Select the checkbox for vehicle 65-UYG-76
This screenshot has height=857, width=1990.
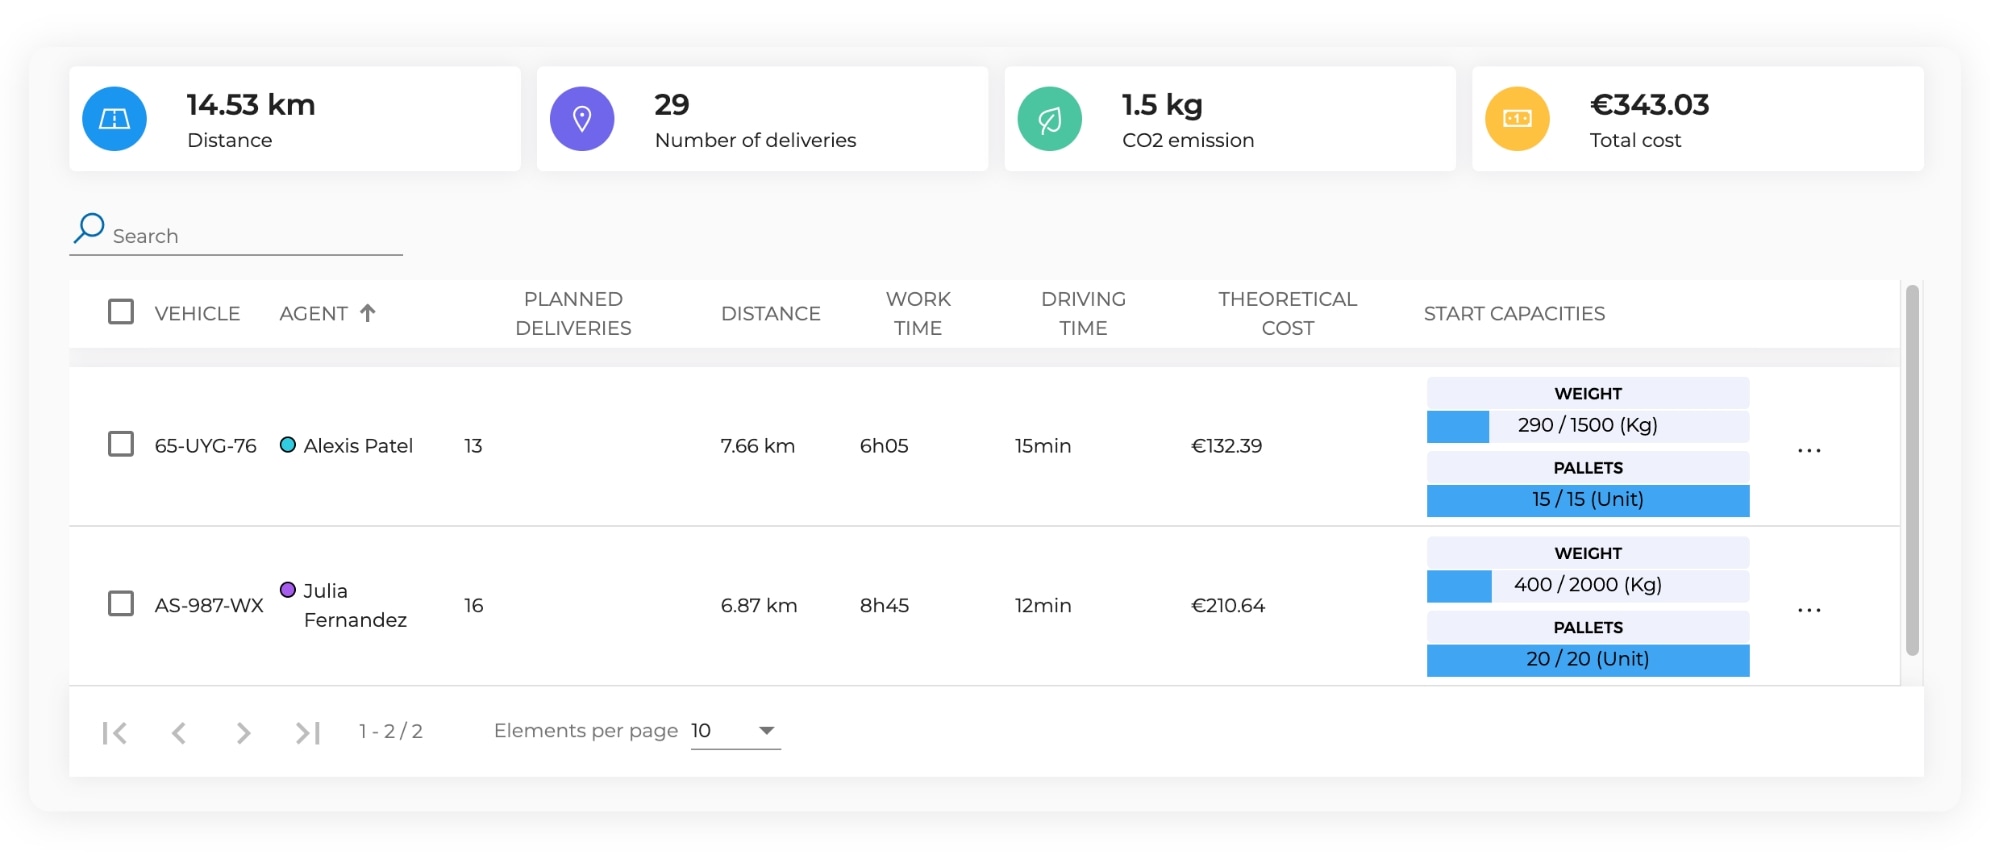(x=121, y=444)
